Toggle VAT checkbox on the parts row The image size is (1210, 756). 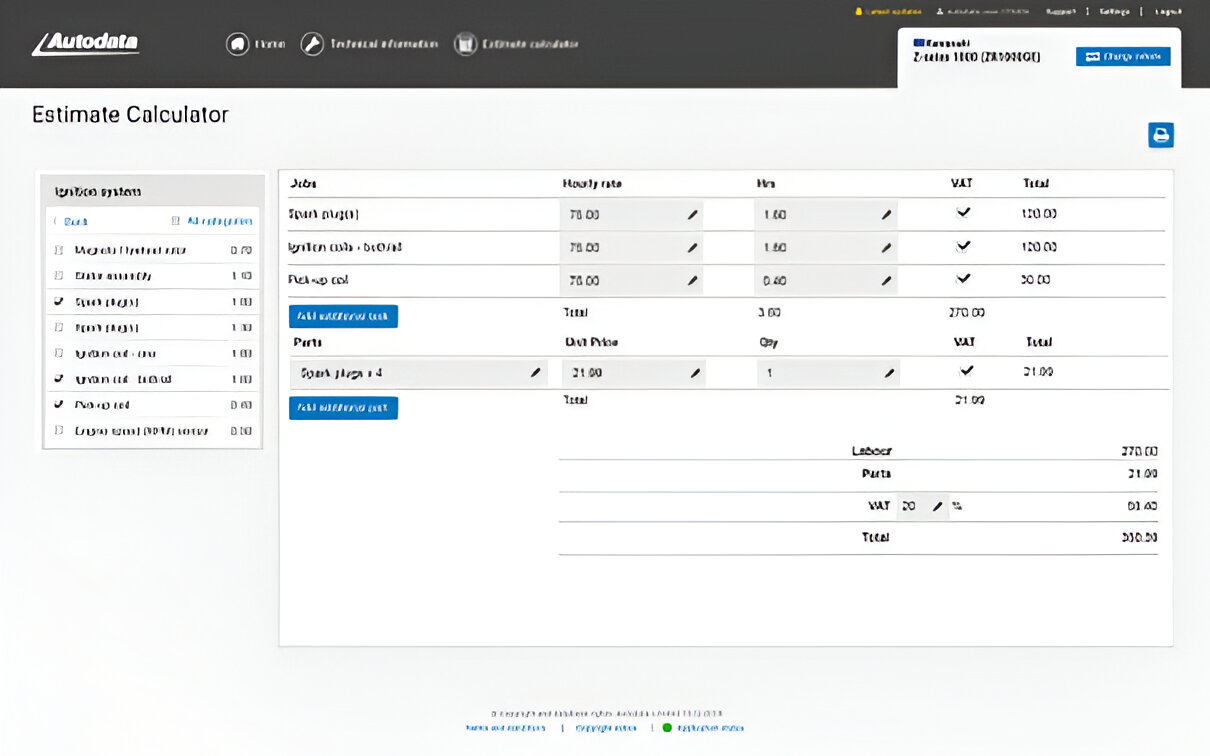click(x=965, y=371)
